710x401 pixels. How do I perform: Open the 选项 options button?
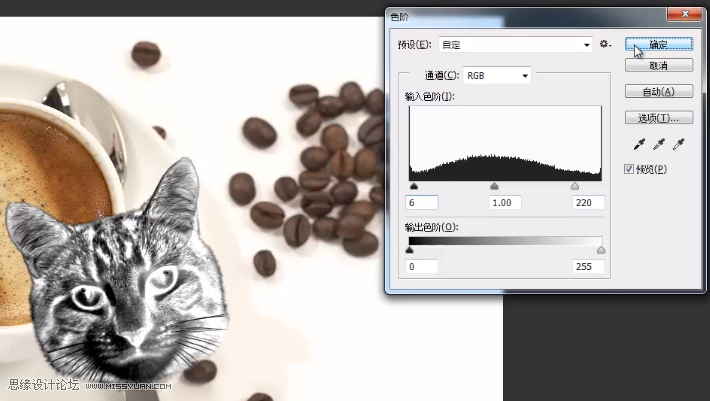[x=659, y=118]
